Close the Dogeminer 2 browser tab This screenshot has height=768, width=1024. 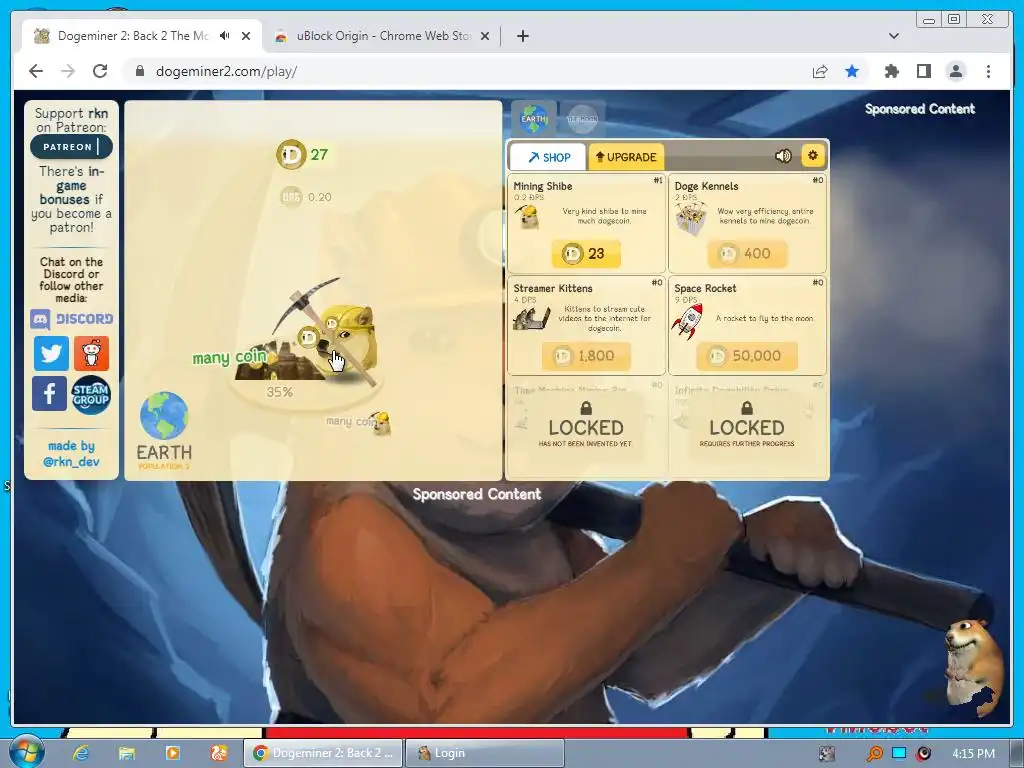tap(246, 36)
